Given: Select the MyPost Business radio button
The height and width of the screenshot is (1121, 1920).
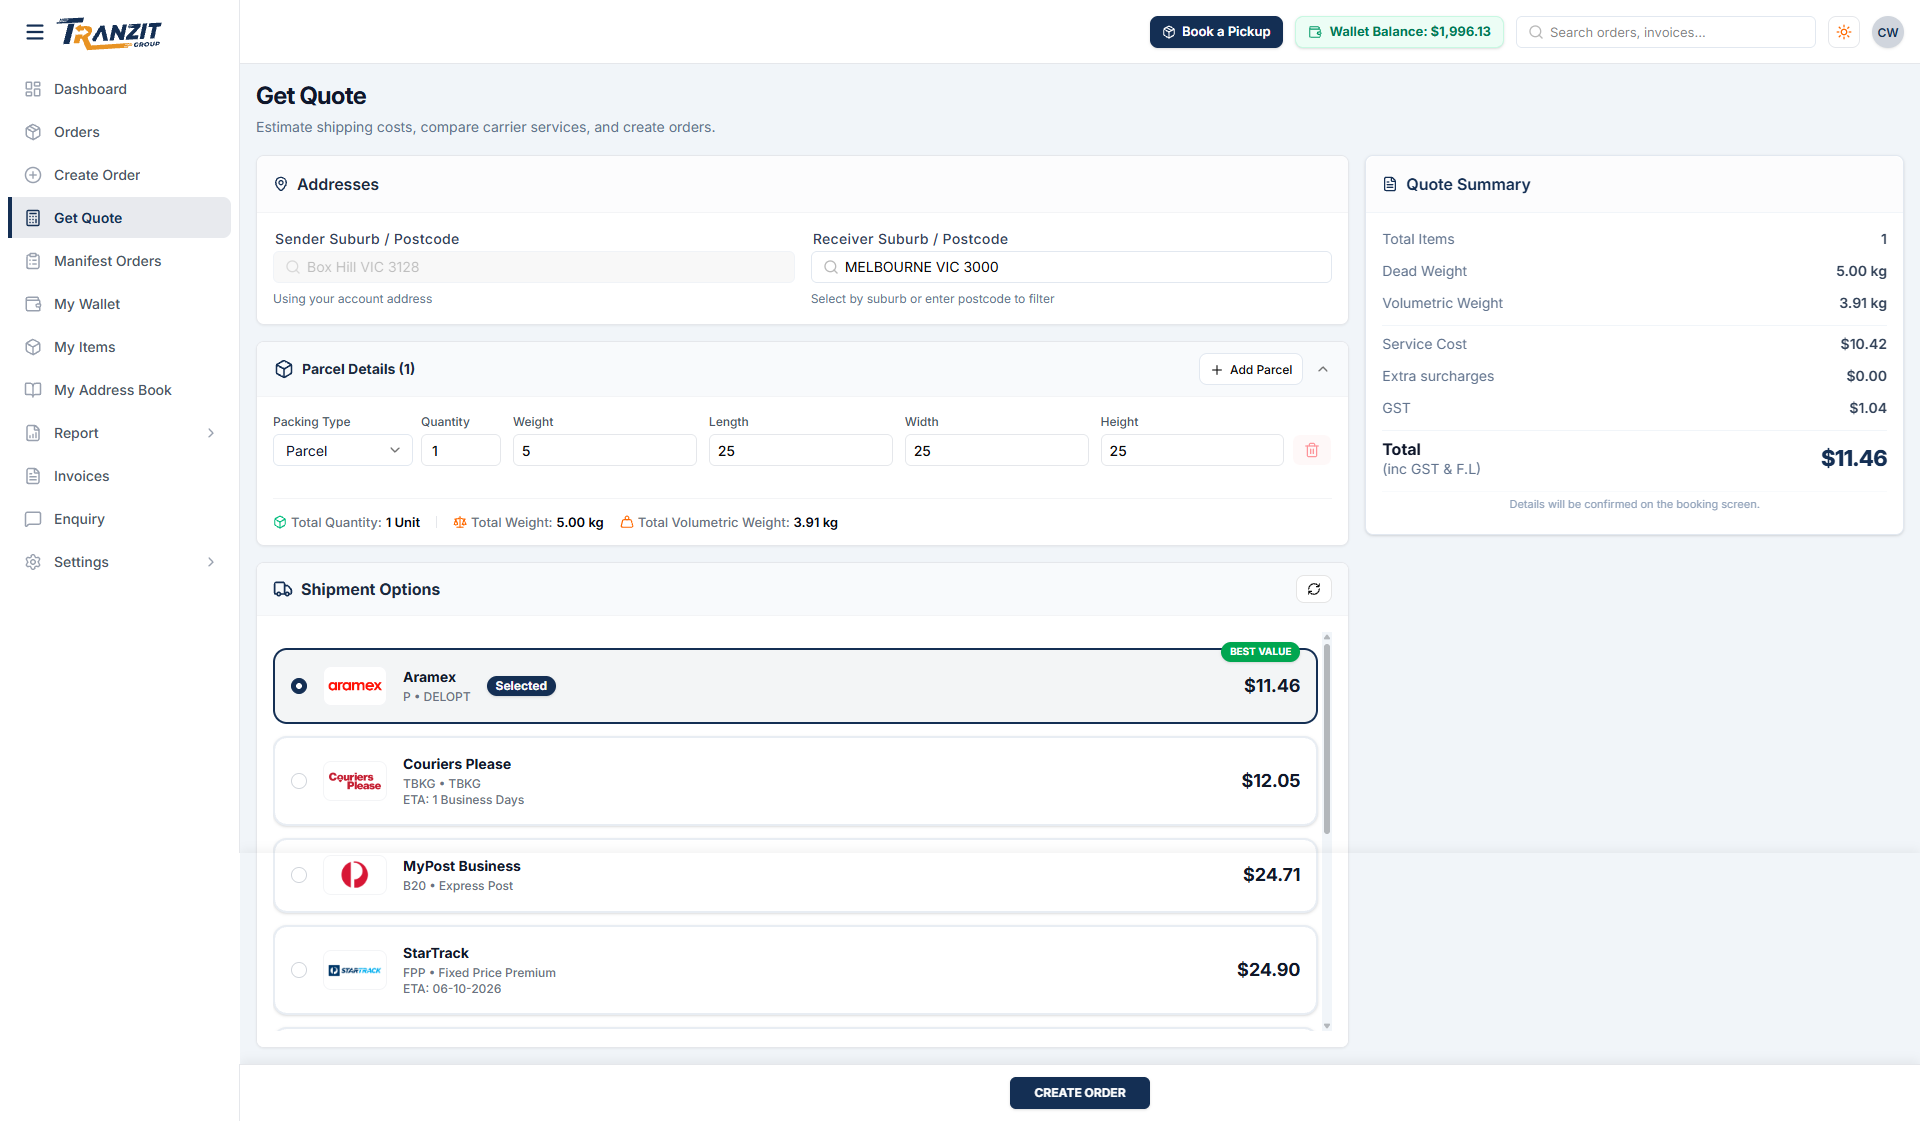Looking at the screenshot, I should point(299,875).
